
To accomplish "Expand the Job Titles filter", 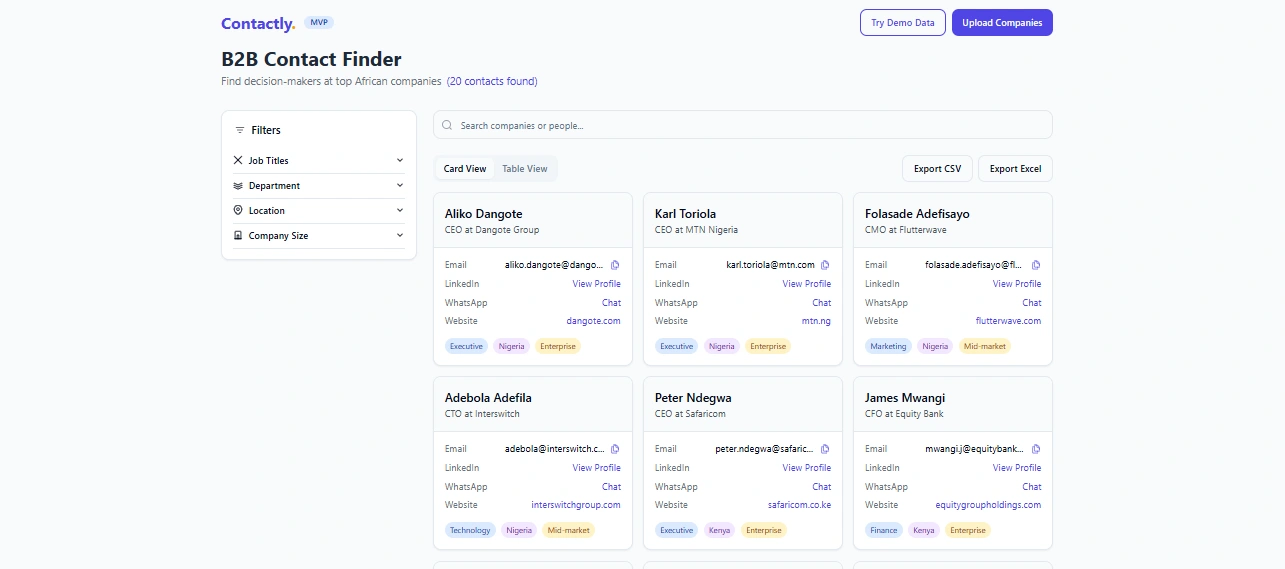I will pyautogui.click(x=318, y=160).
